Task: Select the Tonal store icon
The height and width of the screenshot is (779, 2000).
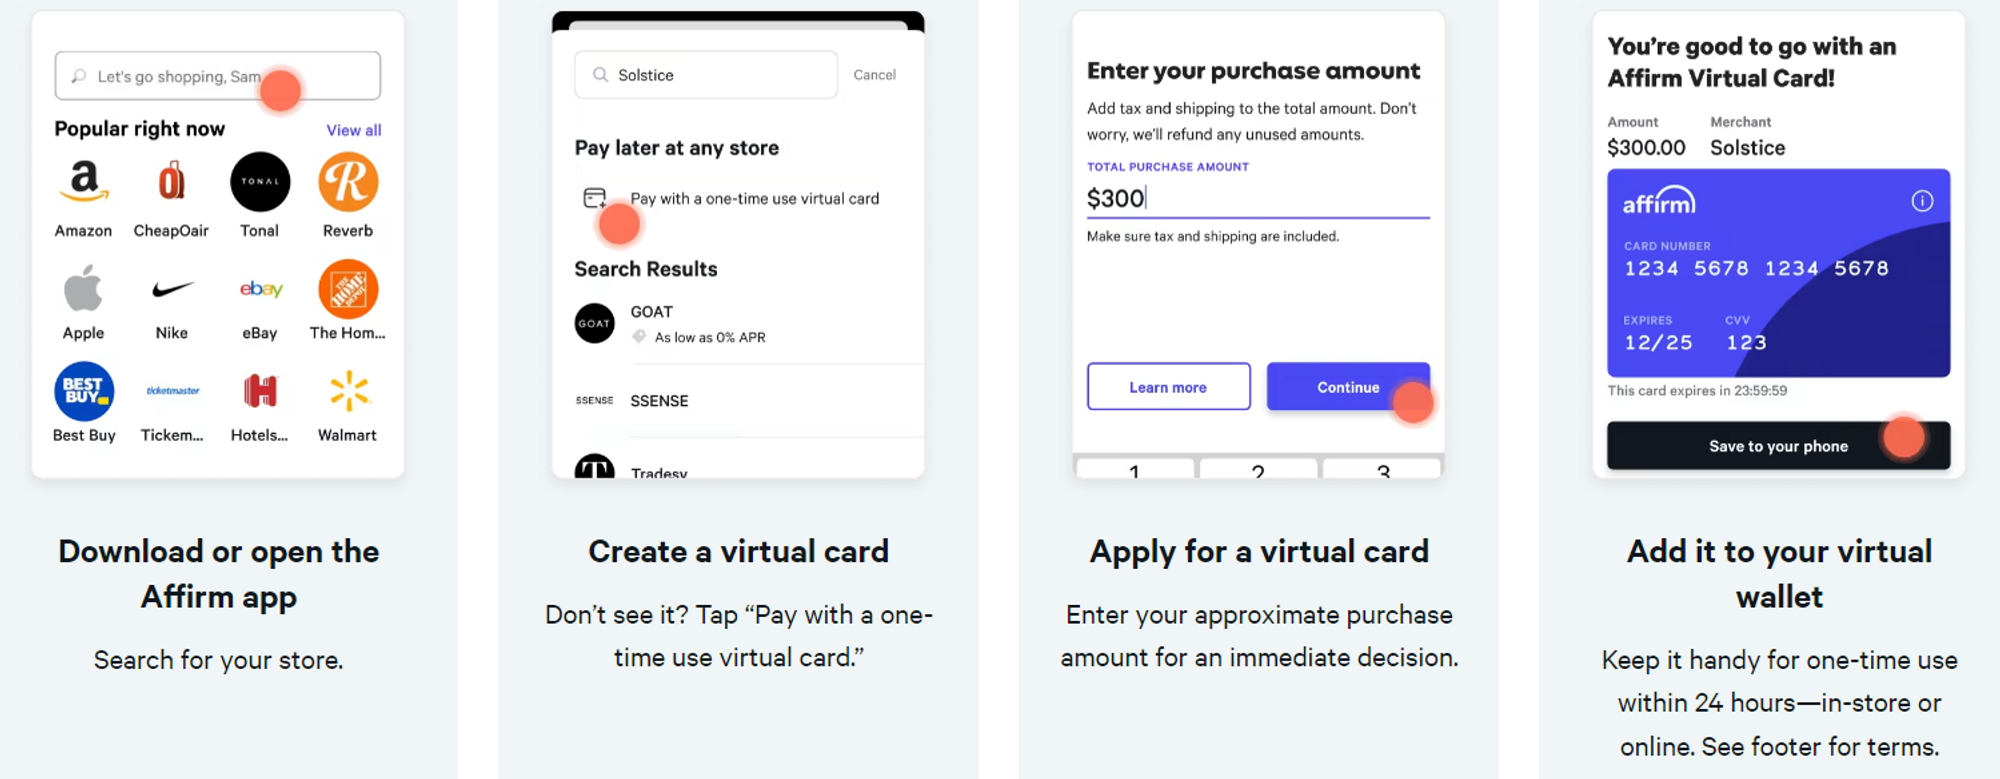Action: pyautogui.click(x=259, y=181)
